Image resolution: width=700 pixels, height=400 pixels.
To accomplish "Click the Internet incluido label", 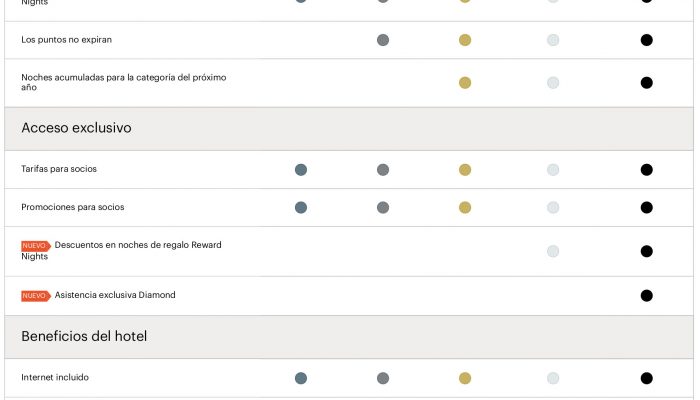I will click(55, 377).
